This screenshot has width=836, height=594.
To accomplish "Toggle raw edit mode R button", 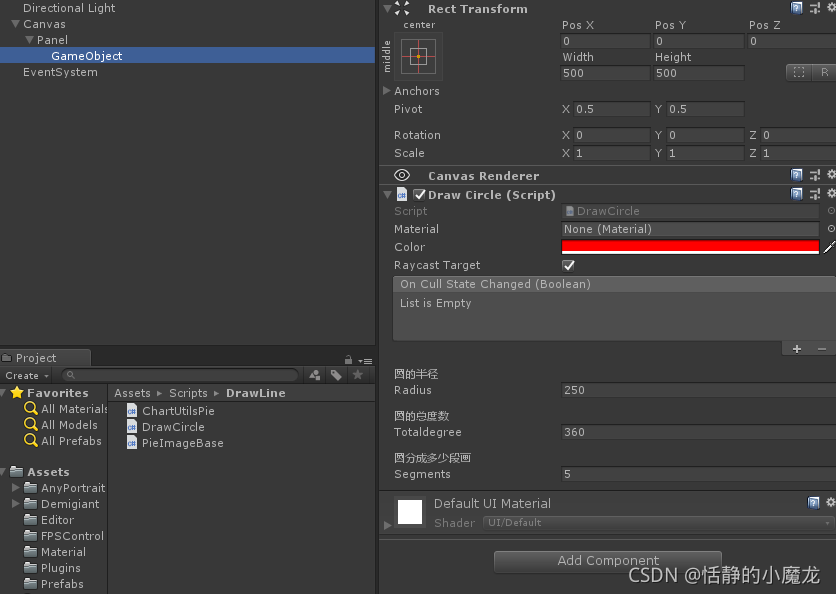I will tap(824, 73).
